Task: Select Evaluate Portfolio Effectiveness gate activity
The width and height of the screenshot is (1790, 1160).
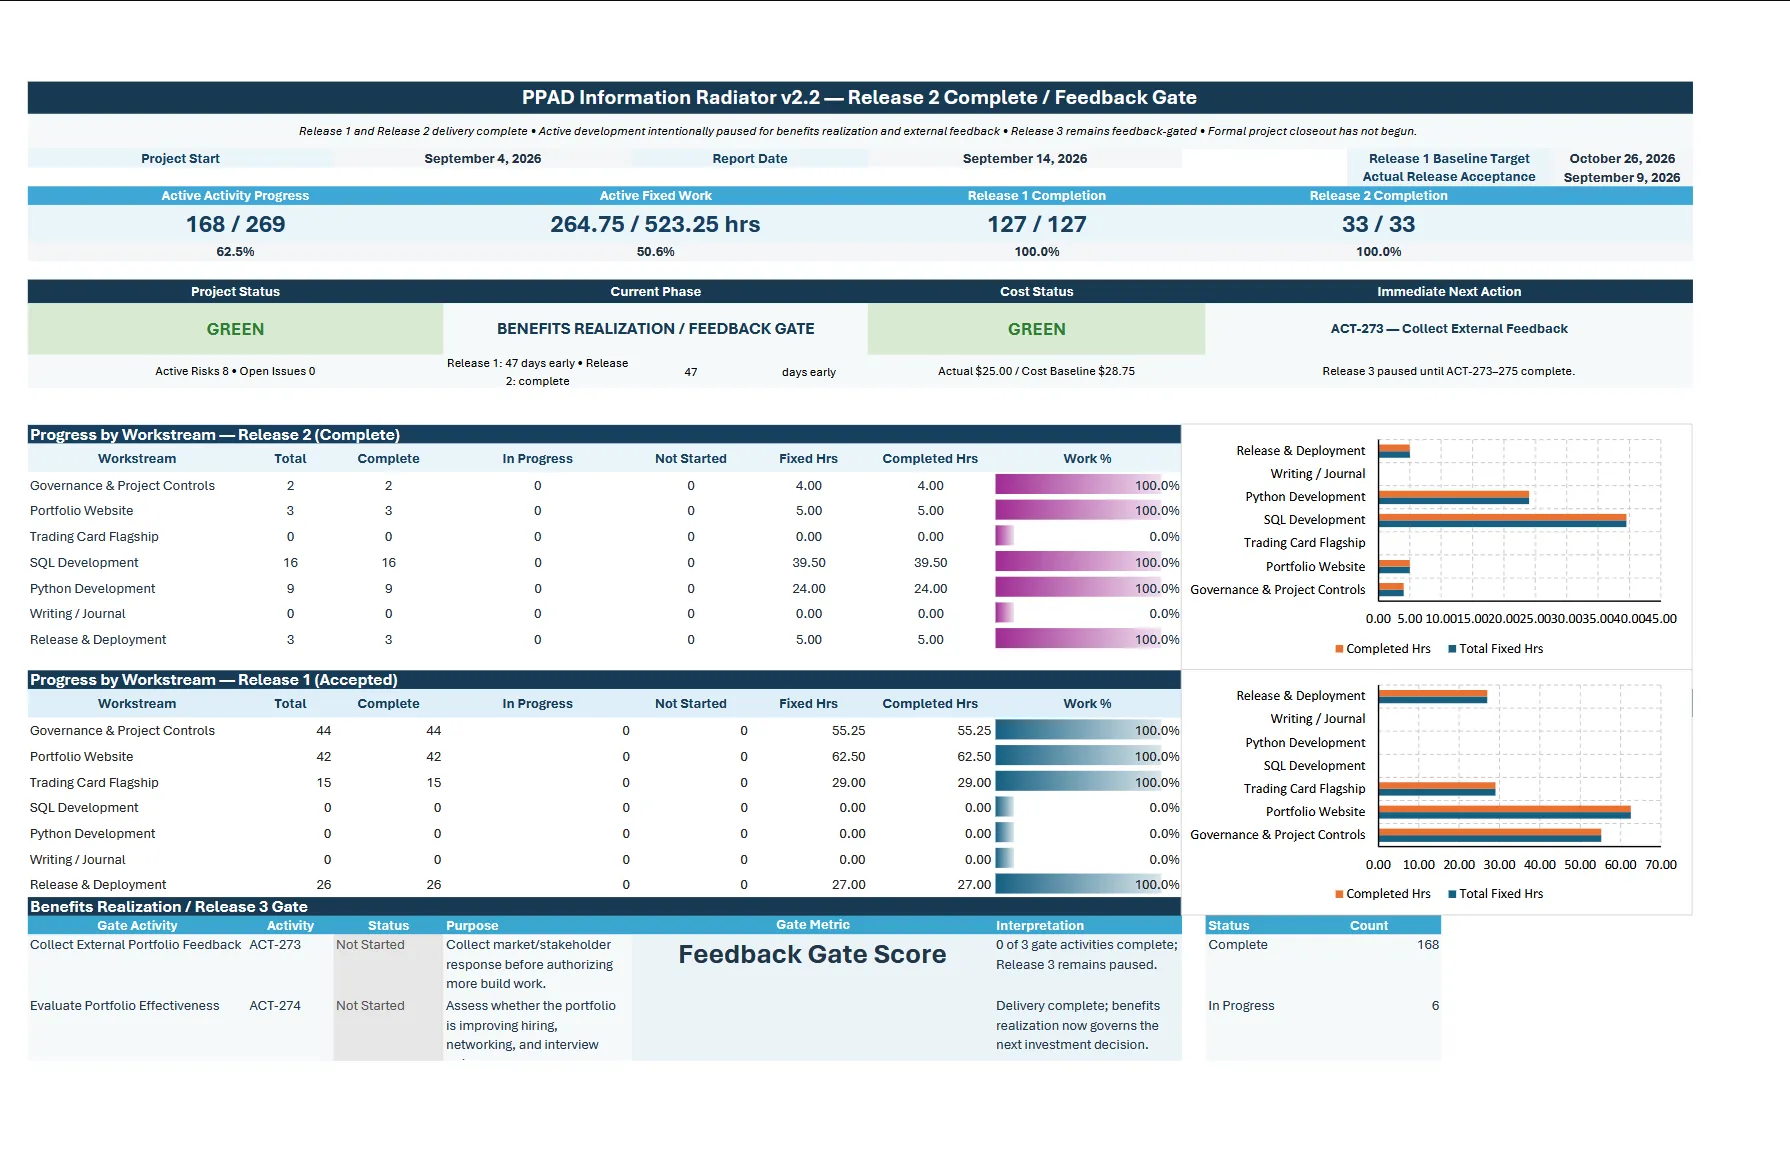Action: 124,1006
